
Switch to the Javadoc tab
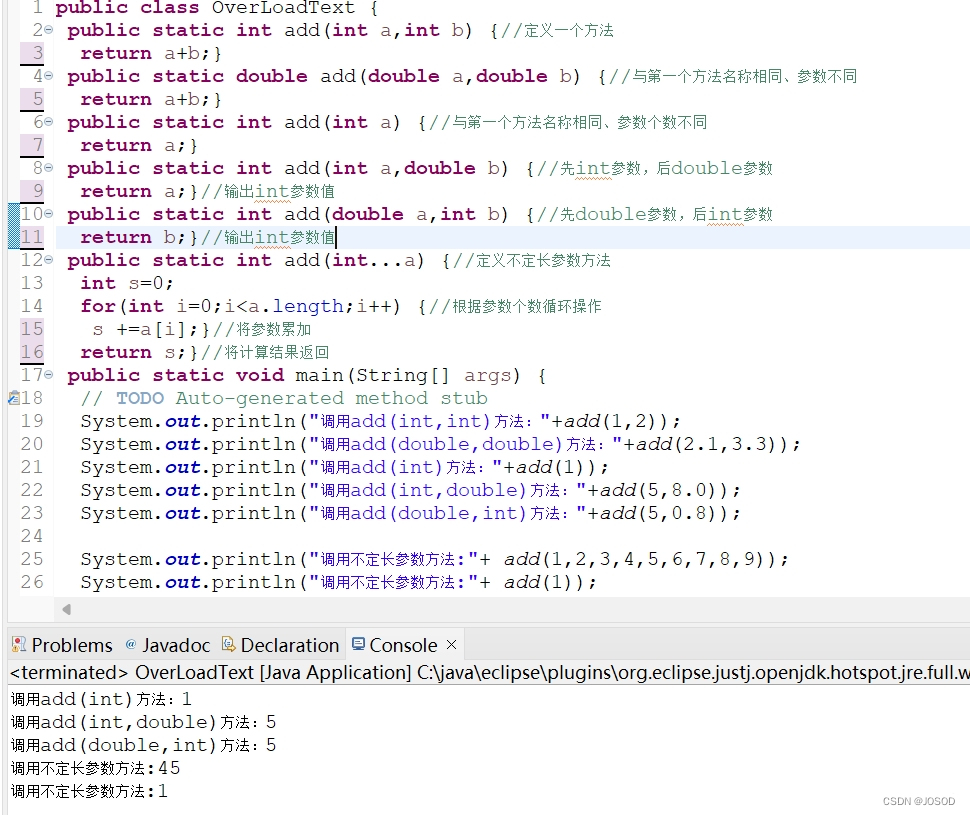[168, 645]
